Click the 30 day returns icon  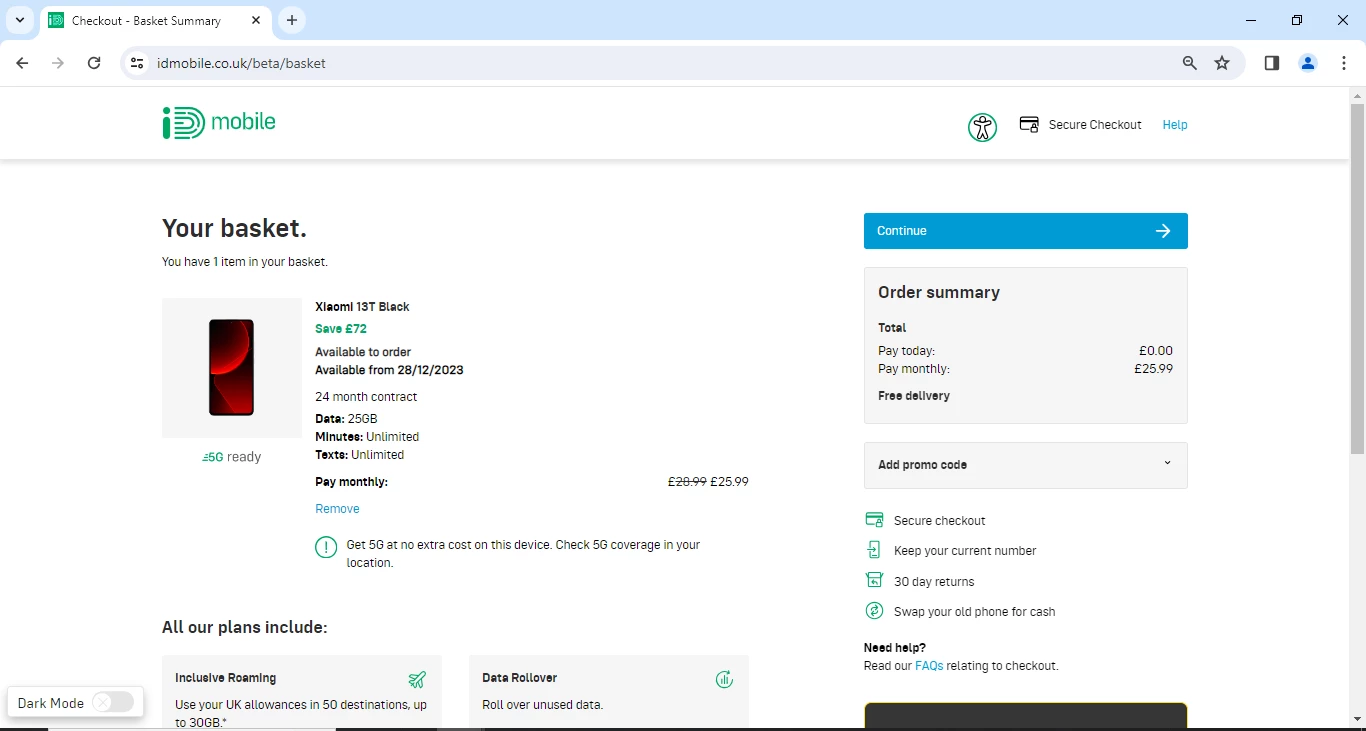(x=874, y=581)
